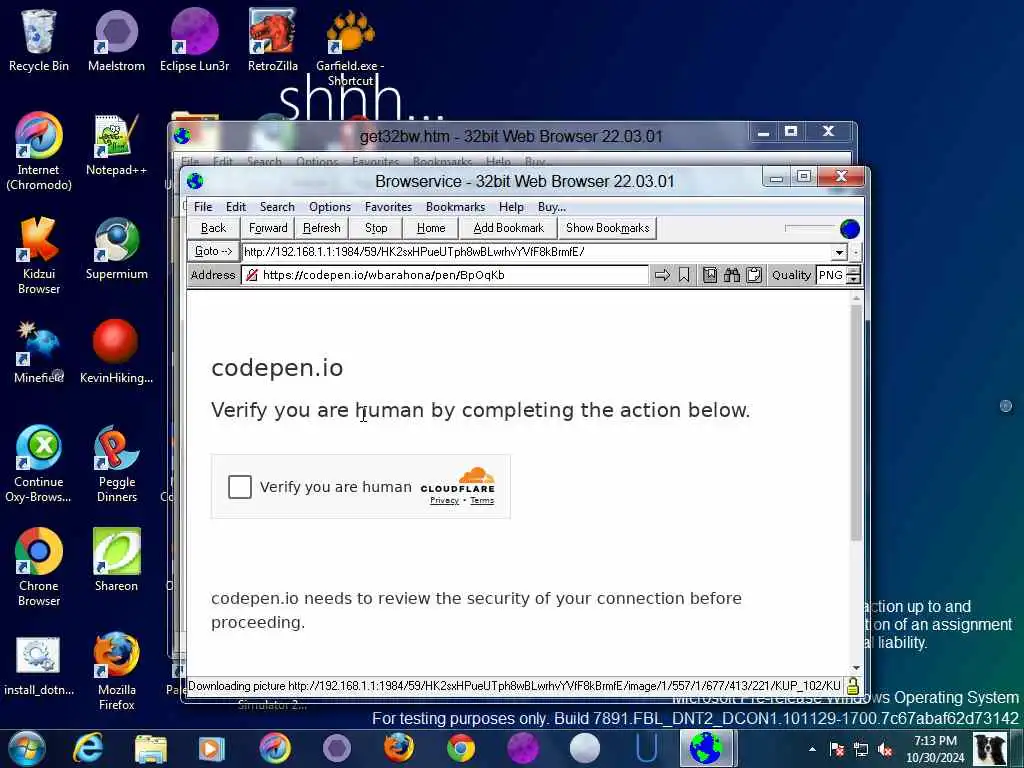Click the Quality PNG field
The width and height of the screenshot is (1024, 768).
pos(831,275)
